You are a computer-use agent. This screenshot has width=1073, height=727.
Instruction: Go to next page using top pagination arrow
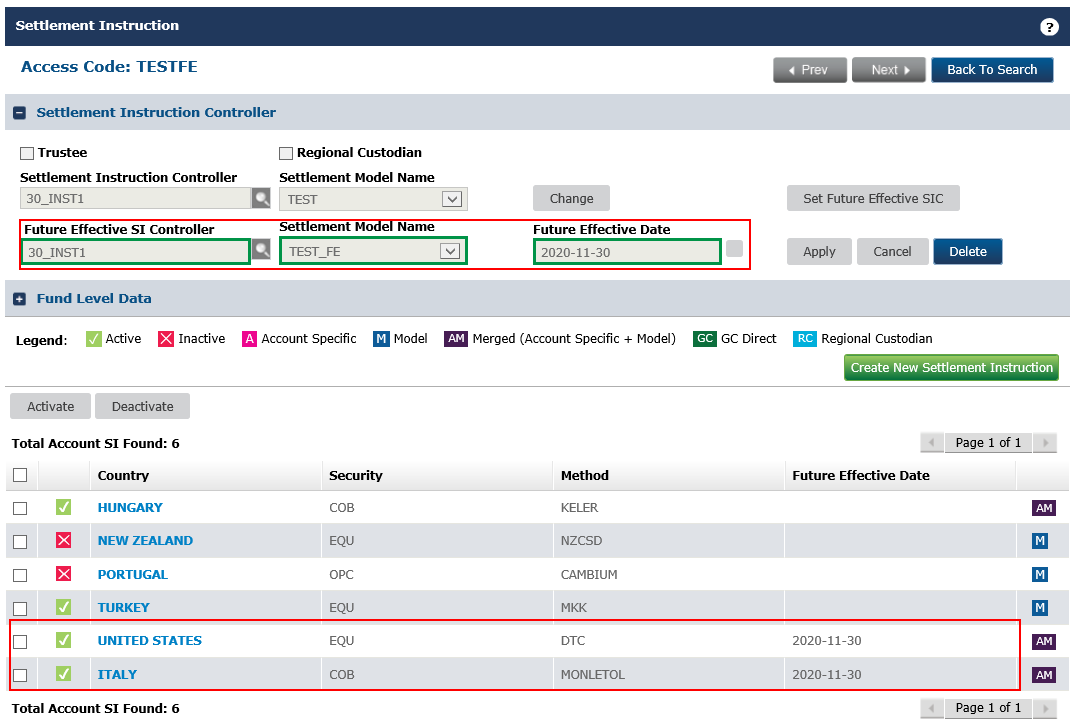point(1045,442)
